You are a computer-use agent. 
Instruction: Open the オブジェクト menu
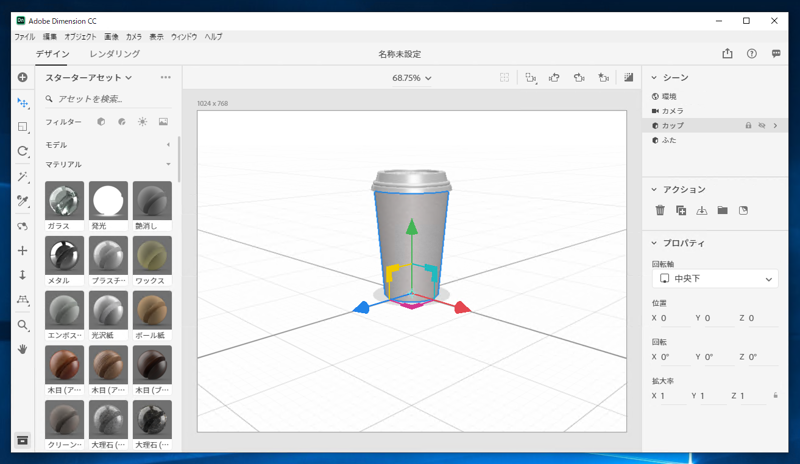tap(80, 37)
